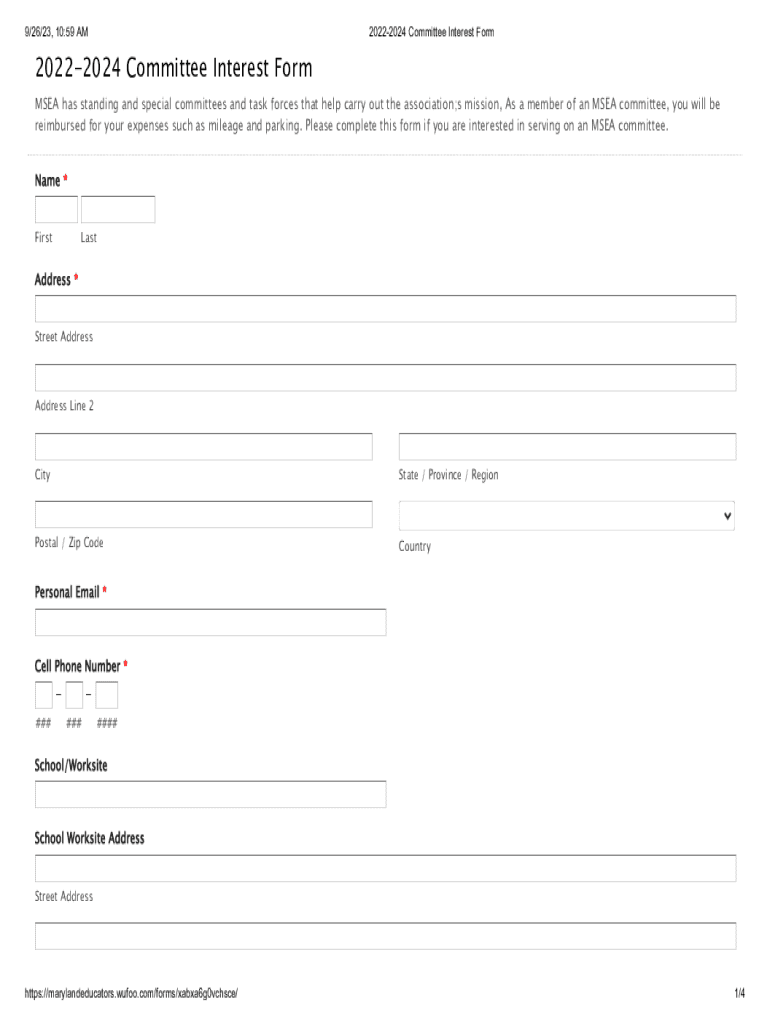Screen dimensions: 770x1024
Task: Focus the School/Worksite input field
Action: click(x=210, y=795)
